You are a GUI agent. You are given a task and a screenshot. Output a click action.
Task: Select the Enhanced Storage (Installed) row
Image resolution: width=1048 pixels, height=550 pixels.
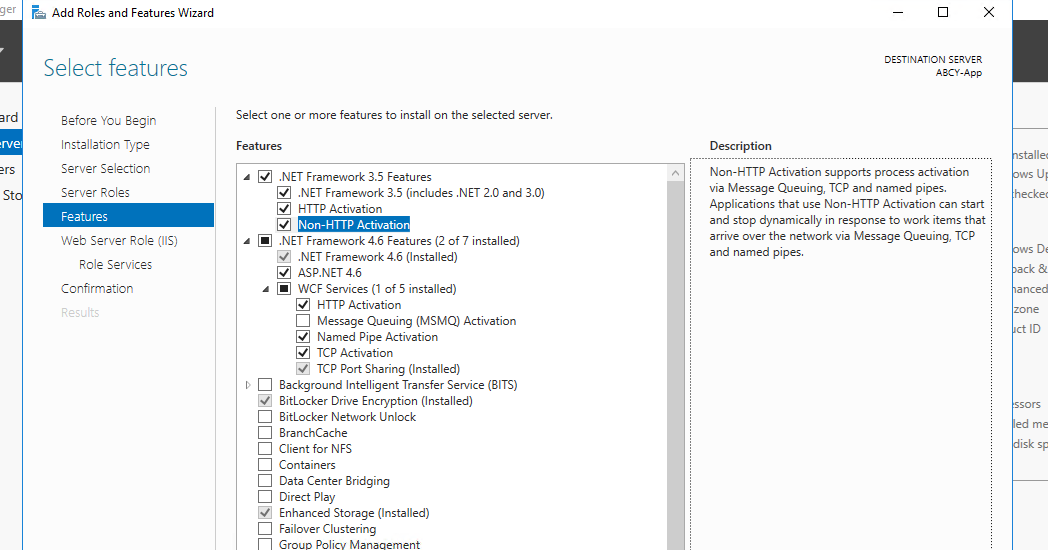click(354, 513)
